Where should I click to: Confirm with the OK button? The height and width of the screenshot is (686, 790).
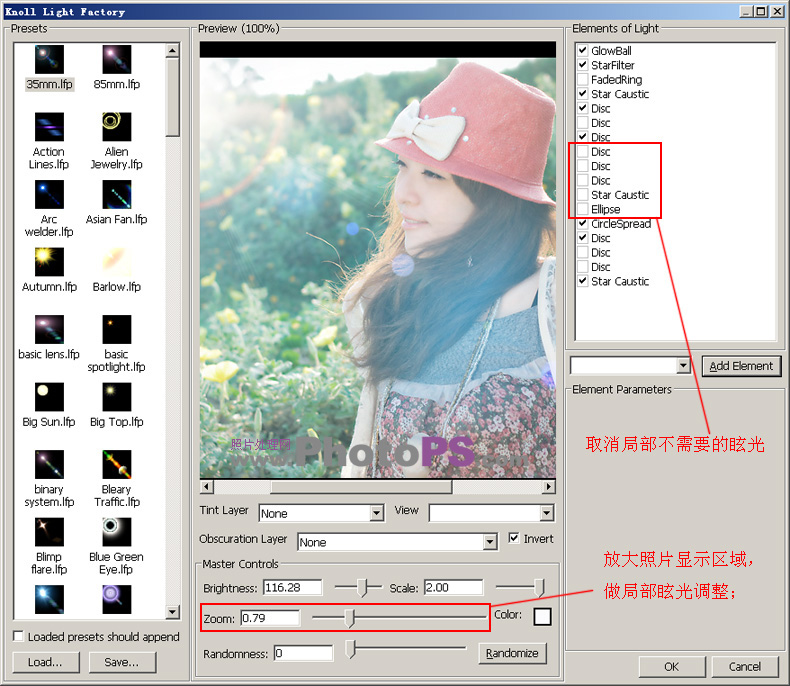click(672, 666)
